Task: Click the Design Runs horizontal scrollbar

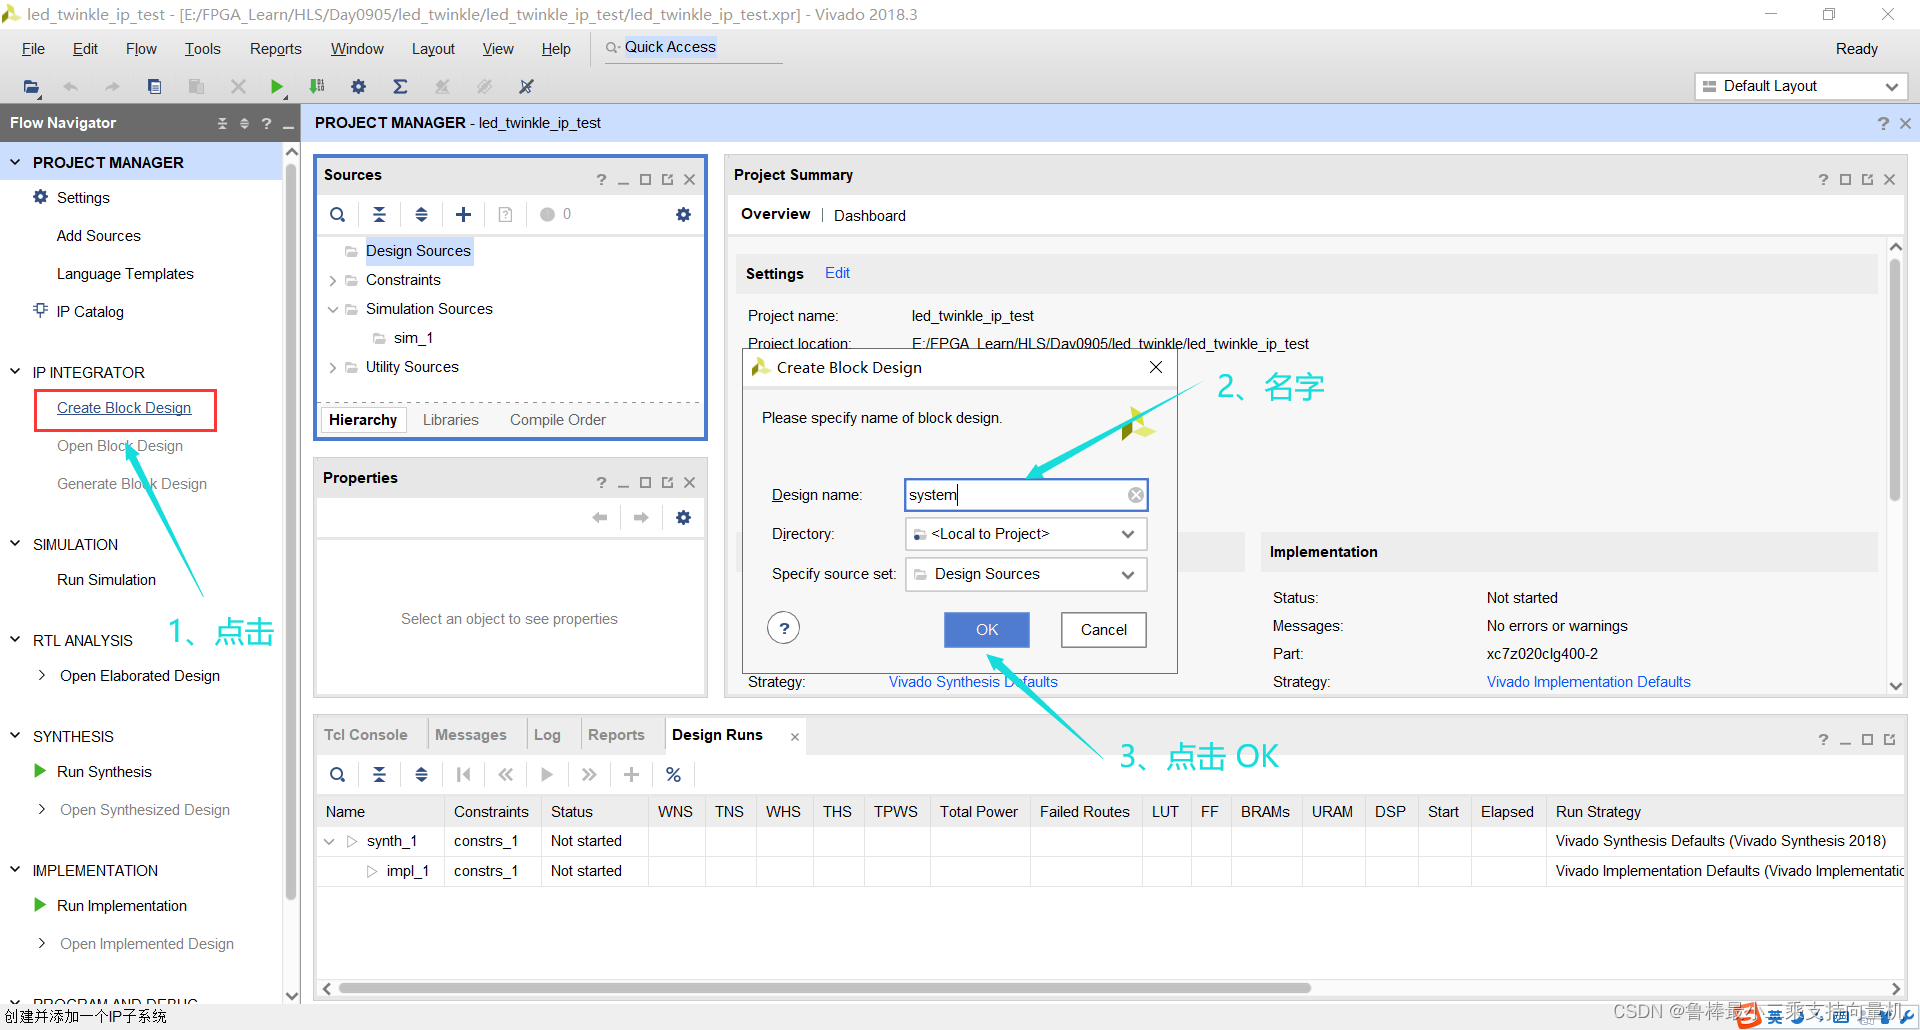Action: [825, 988]
